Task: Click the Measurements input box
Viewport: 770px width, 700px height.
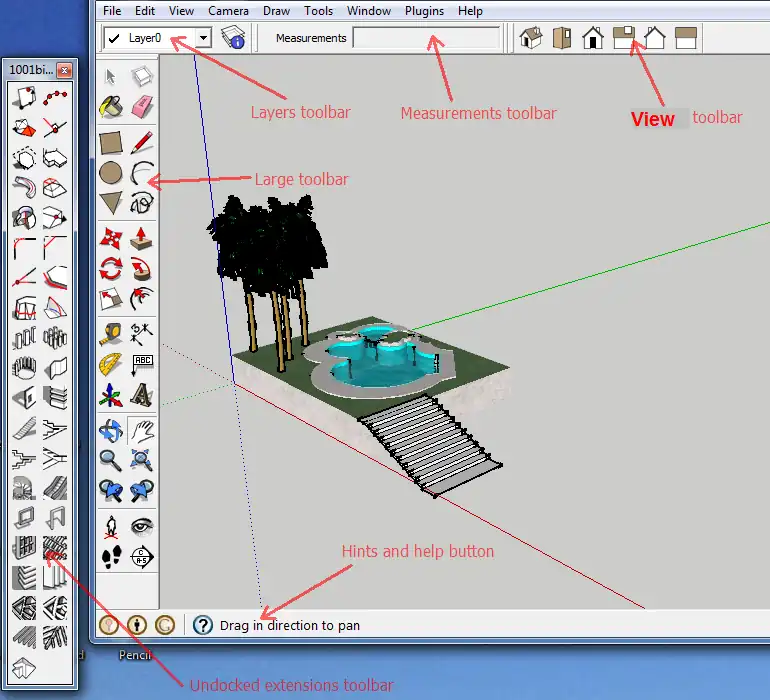Action: (426, 38)
